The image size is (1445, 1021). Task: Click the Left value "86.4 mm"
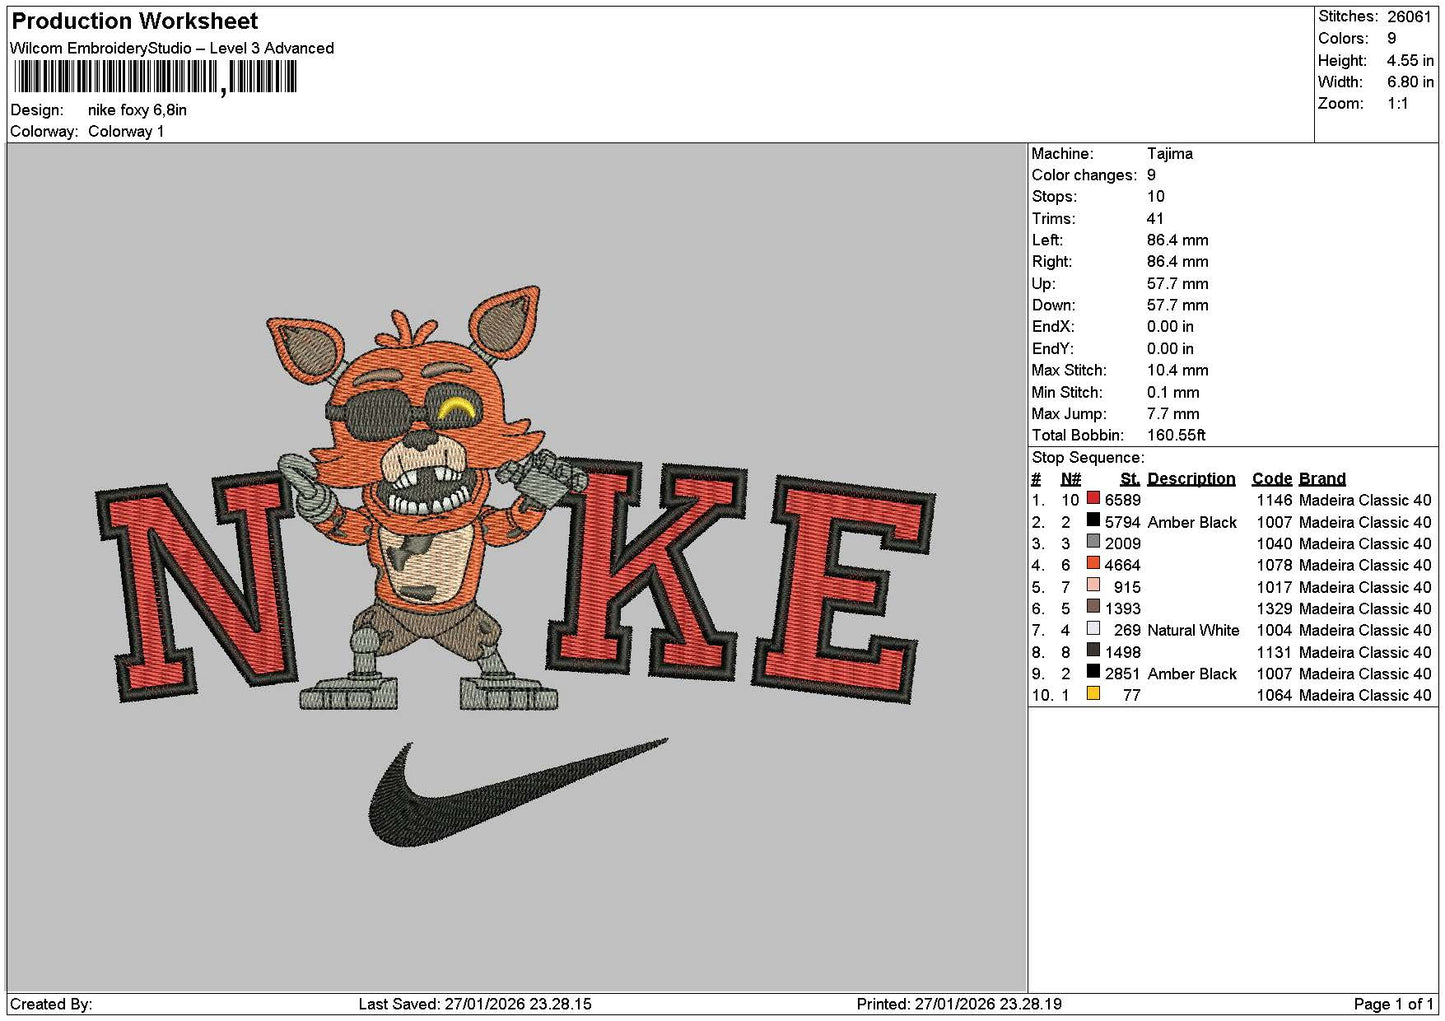click(1178, 240)
